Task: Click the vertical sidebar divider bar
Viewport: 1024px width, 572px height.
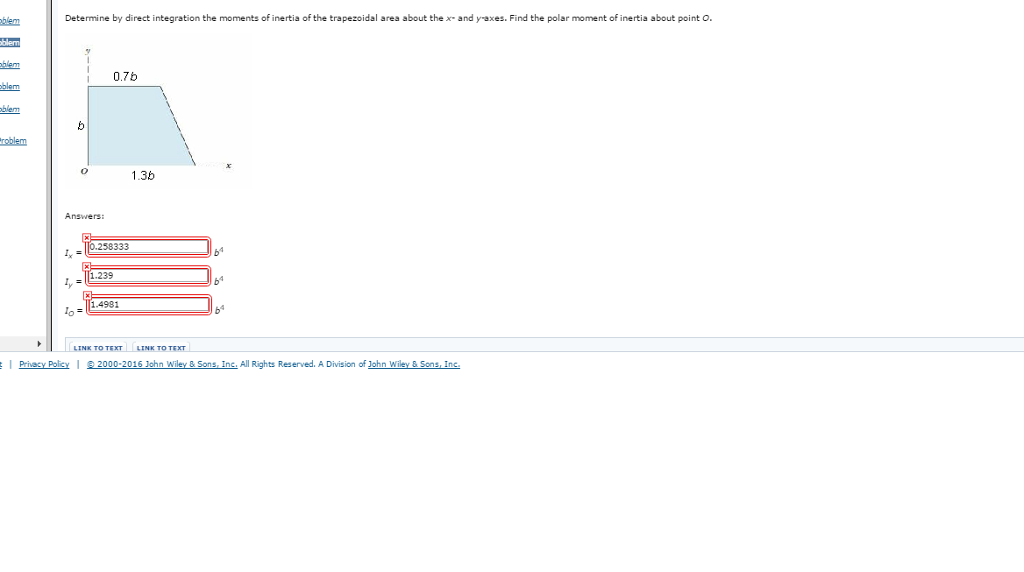Action: click(x=48, y=175)
